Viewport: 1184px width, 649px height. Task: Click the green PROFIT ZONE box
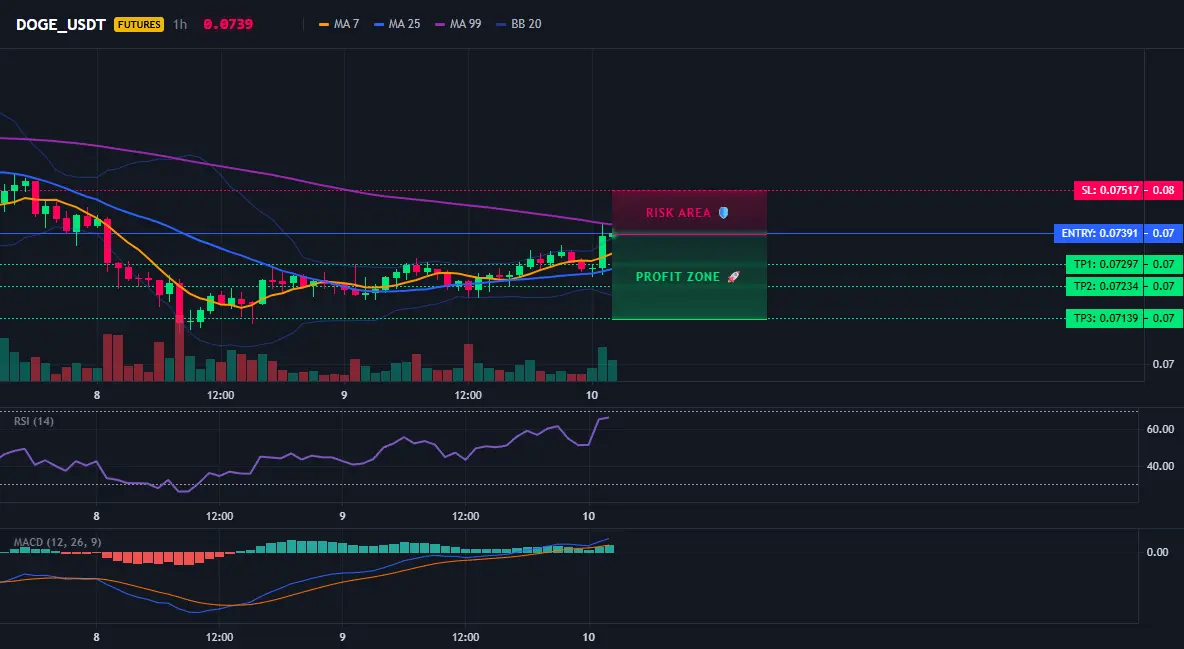[x=689, y=277]
